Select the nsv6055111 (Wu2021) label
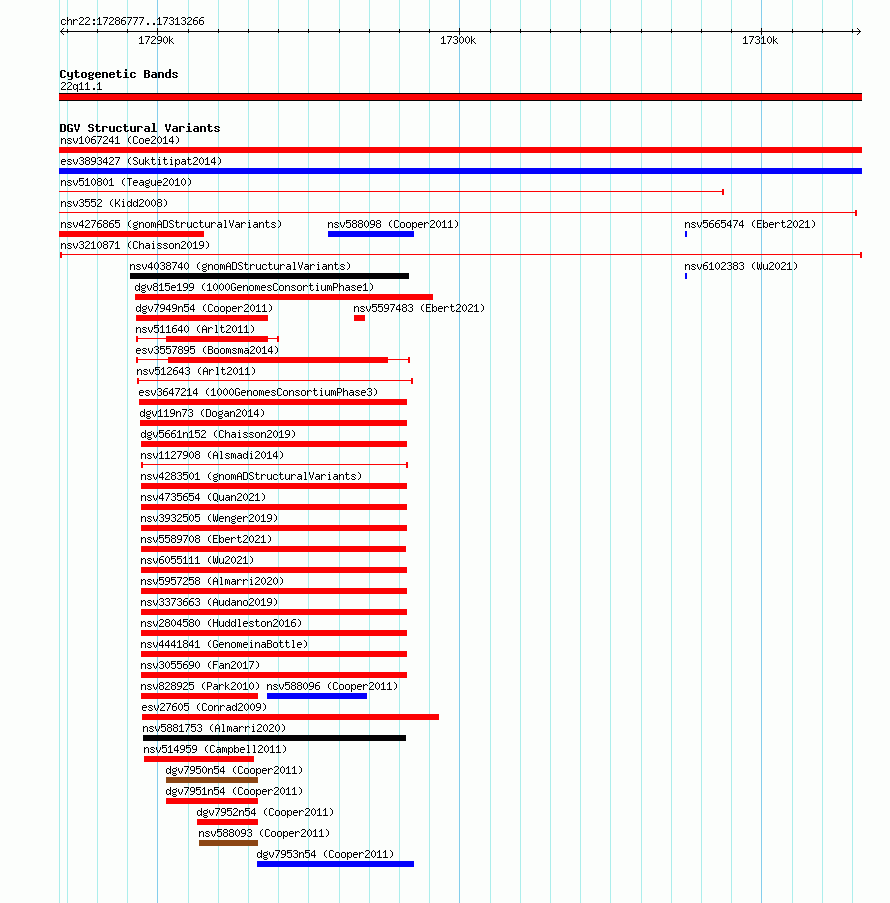This screenshot has width=890, height=903. 197,560
